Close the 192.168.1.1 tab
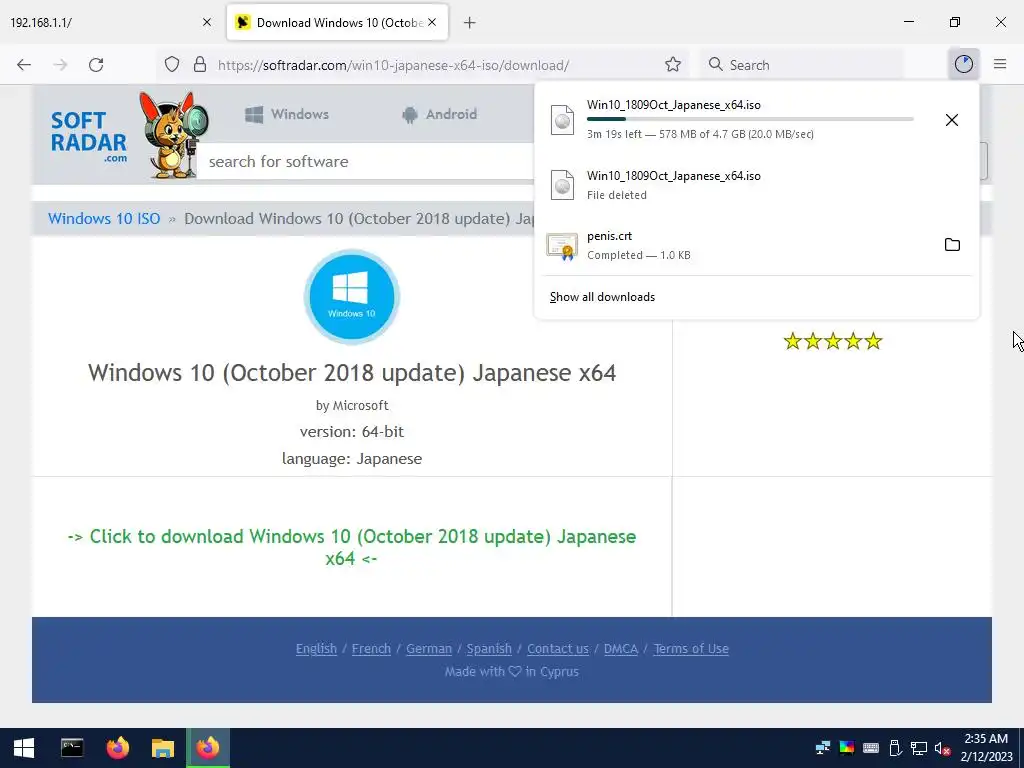 point(207,22)
